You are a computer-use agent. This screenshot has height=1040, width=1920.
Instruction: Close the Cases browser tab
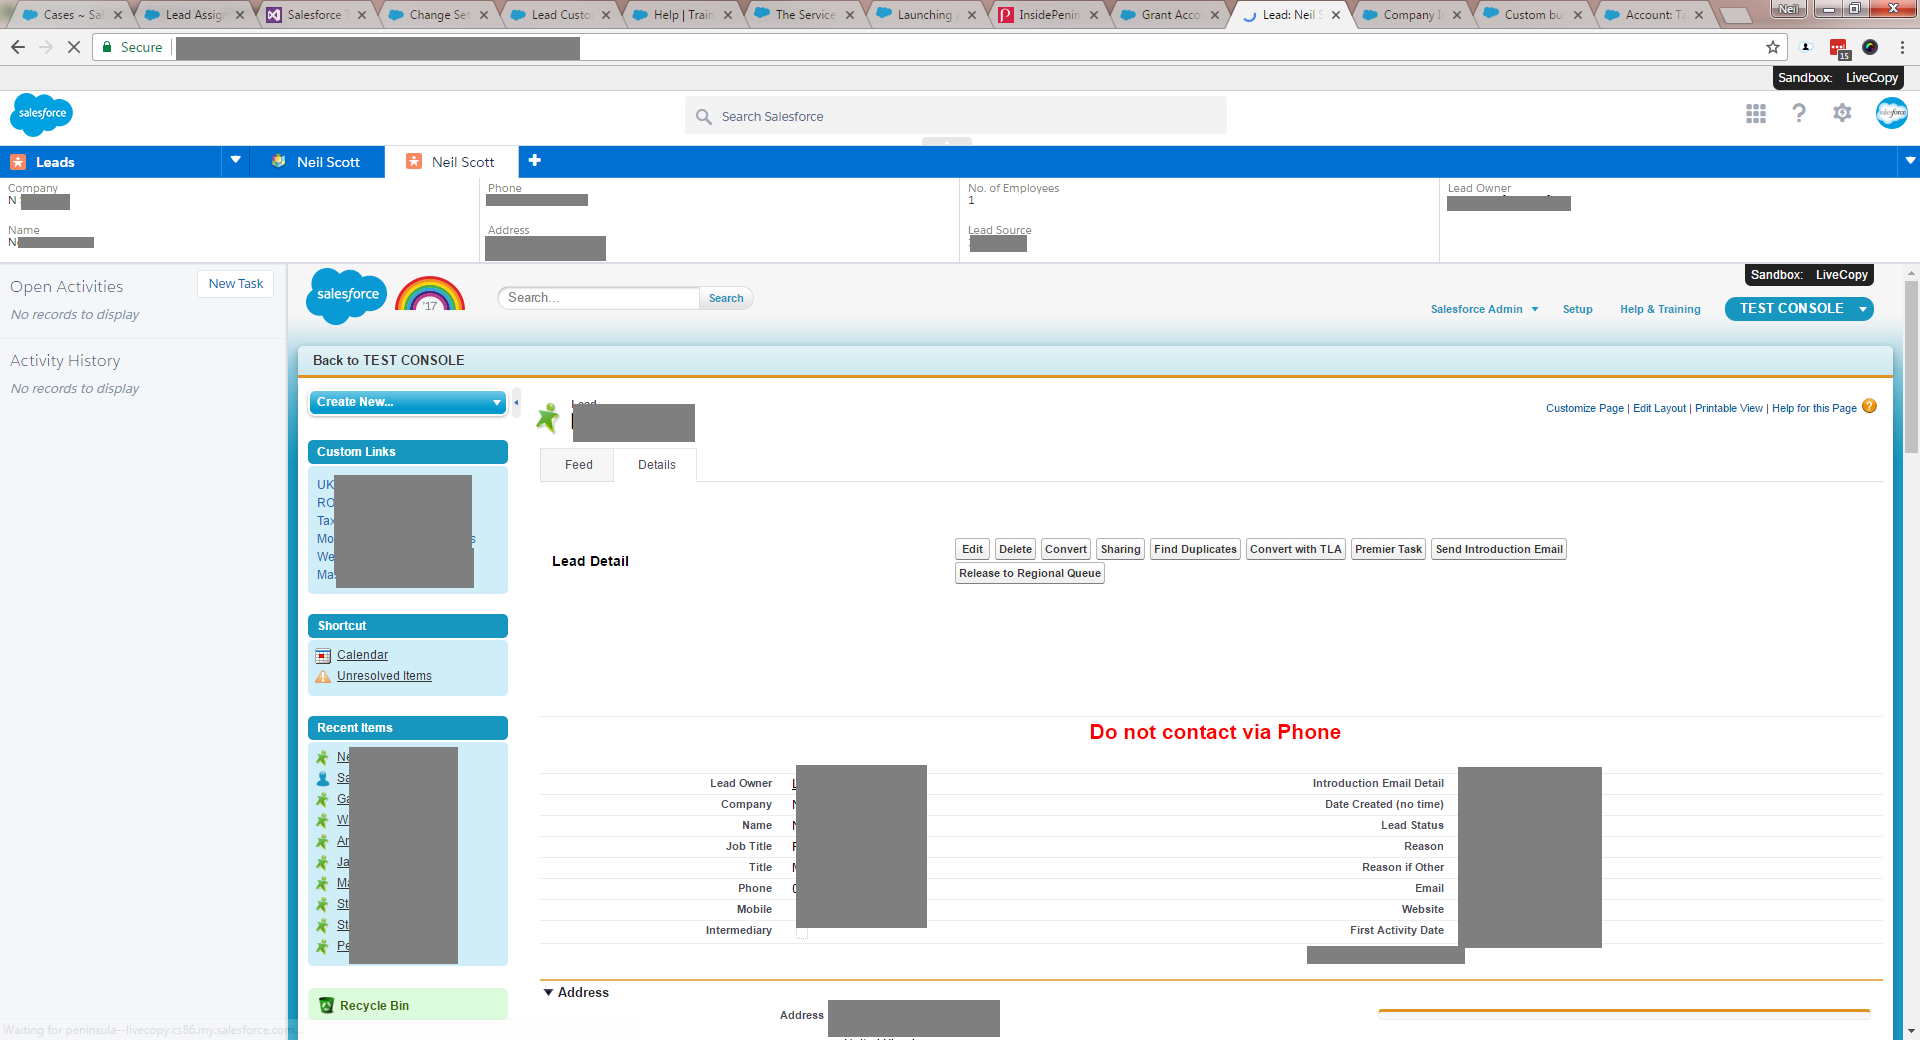(x=118, y=15)
